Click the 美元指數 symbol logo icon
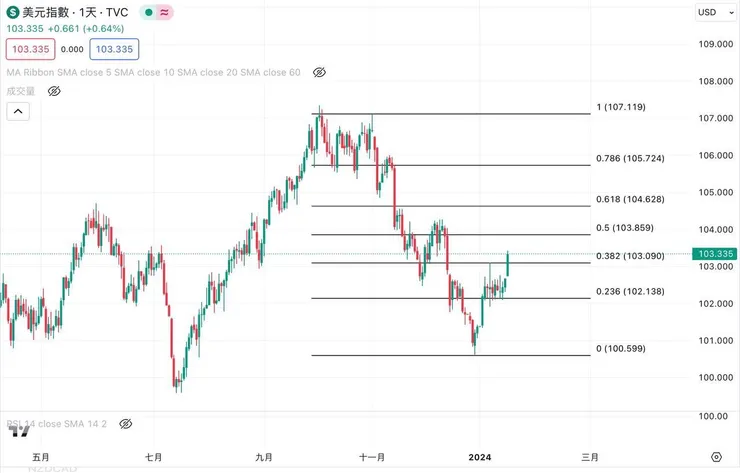 pyautogui.click(x=12, y=13)
